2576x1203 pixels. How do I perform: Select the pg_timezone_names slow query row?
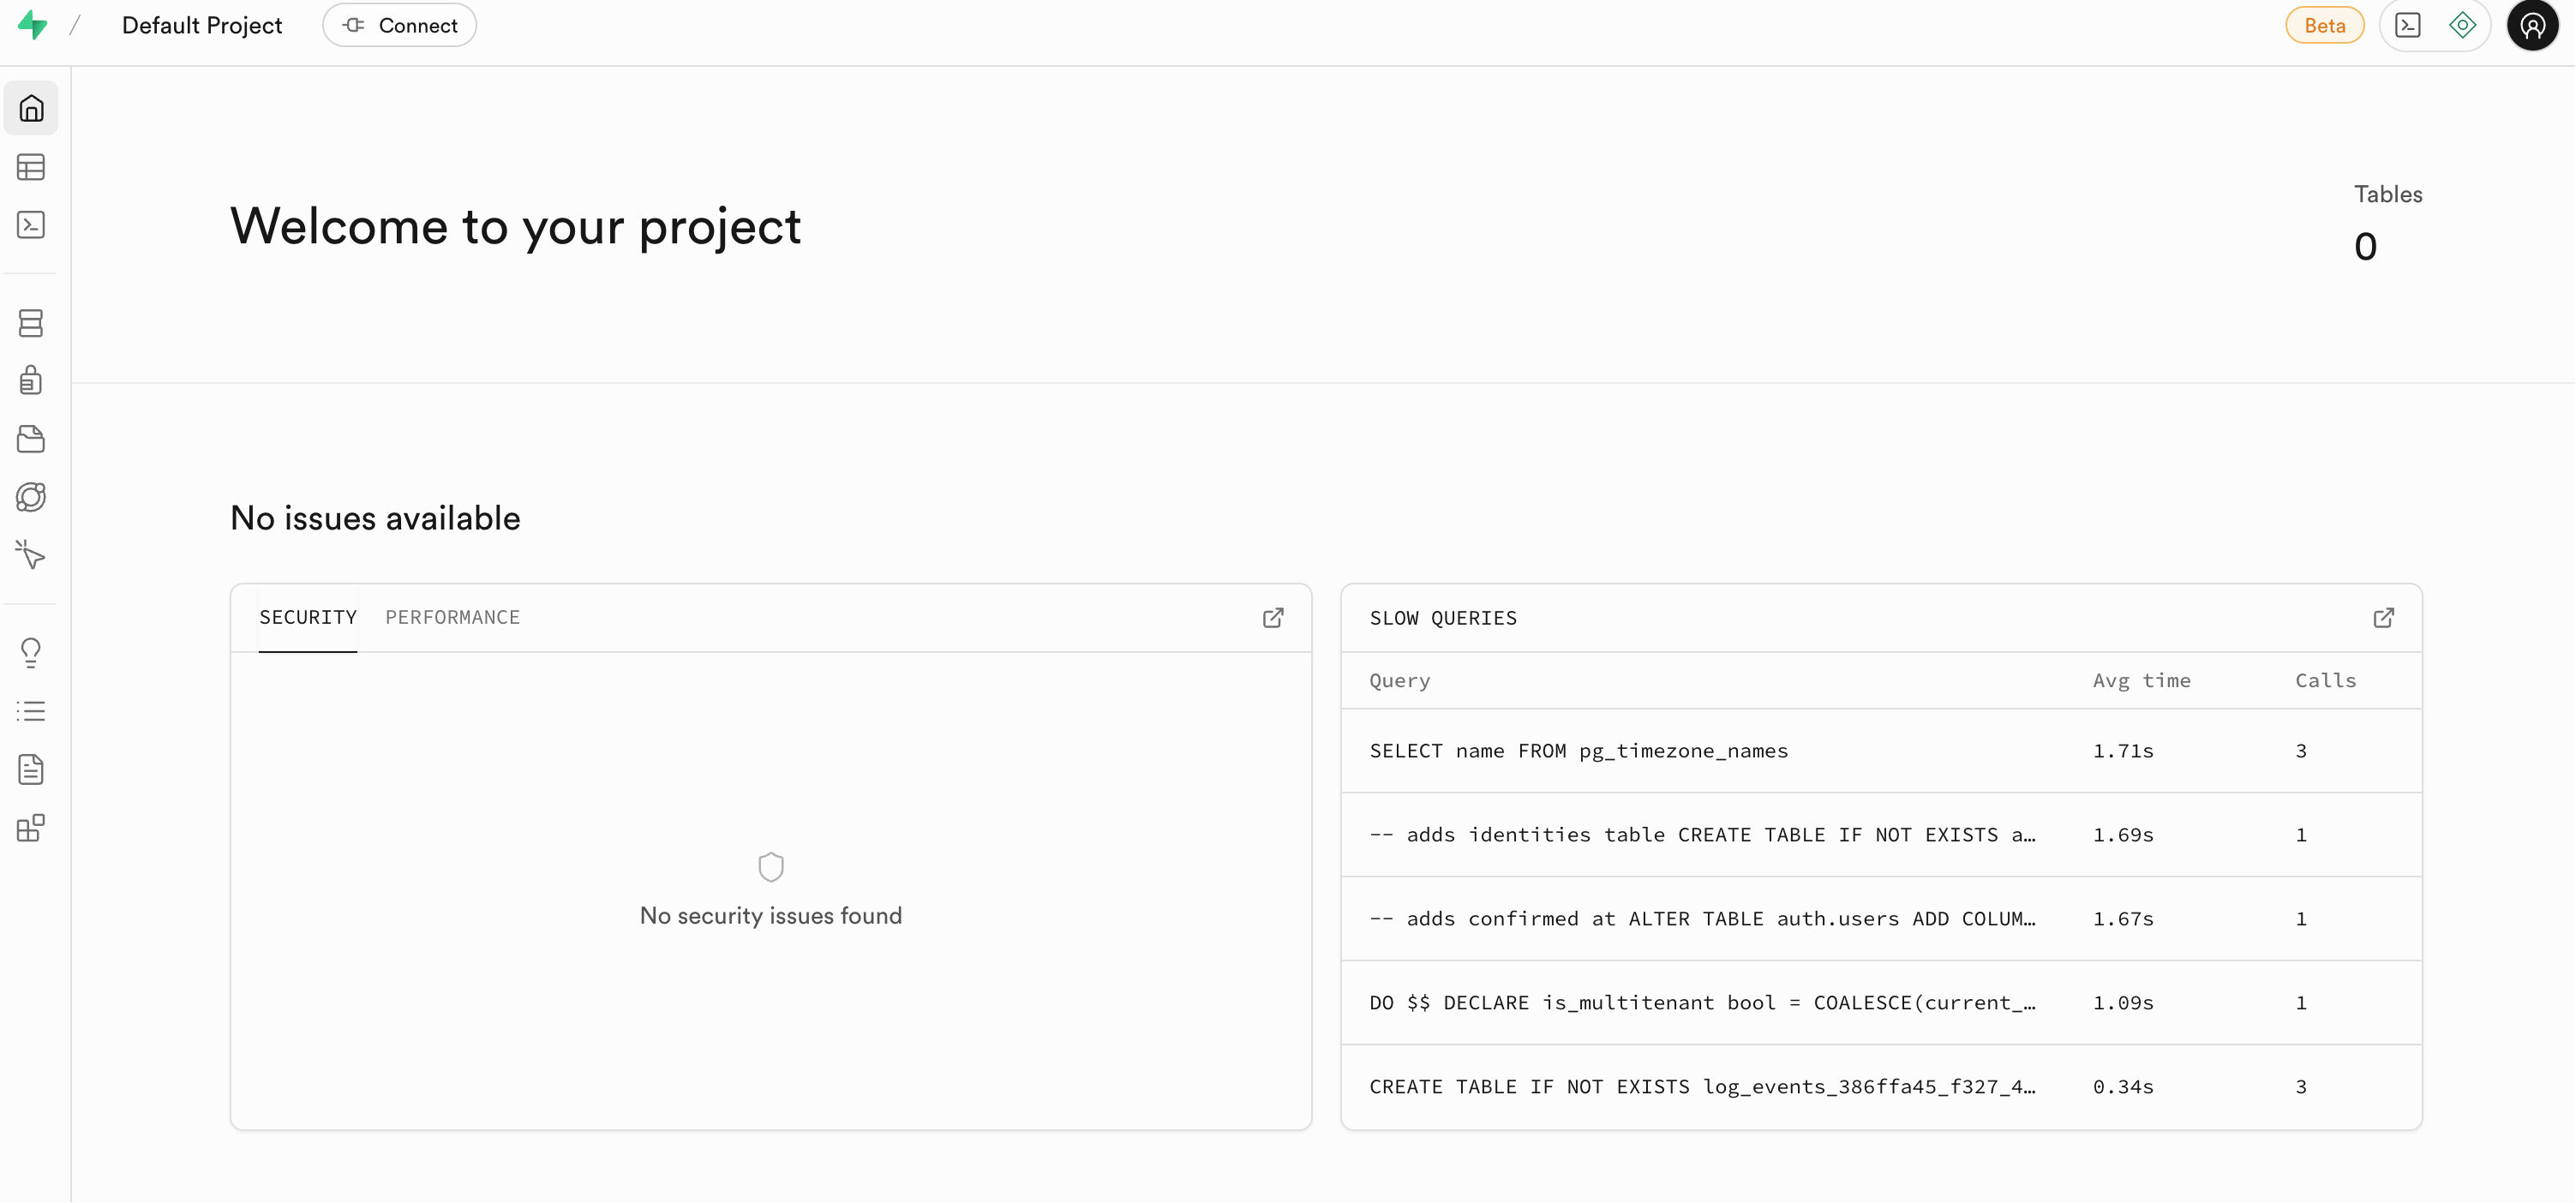(1881, 751)
